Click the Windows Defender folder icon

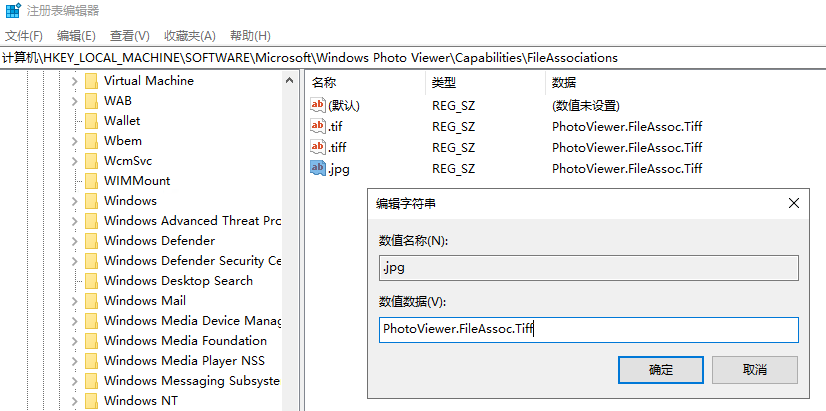(x=91, y=241)
